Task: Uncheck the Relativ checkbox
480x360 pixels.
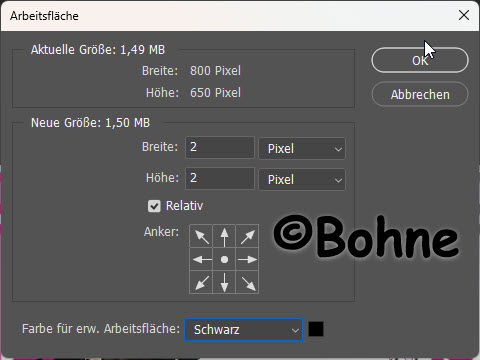Action: [x=154, y=206]
